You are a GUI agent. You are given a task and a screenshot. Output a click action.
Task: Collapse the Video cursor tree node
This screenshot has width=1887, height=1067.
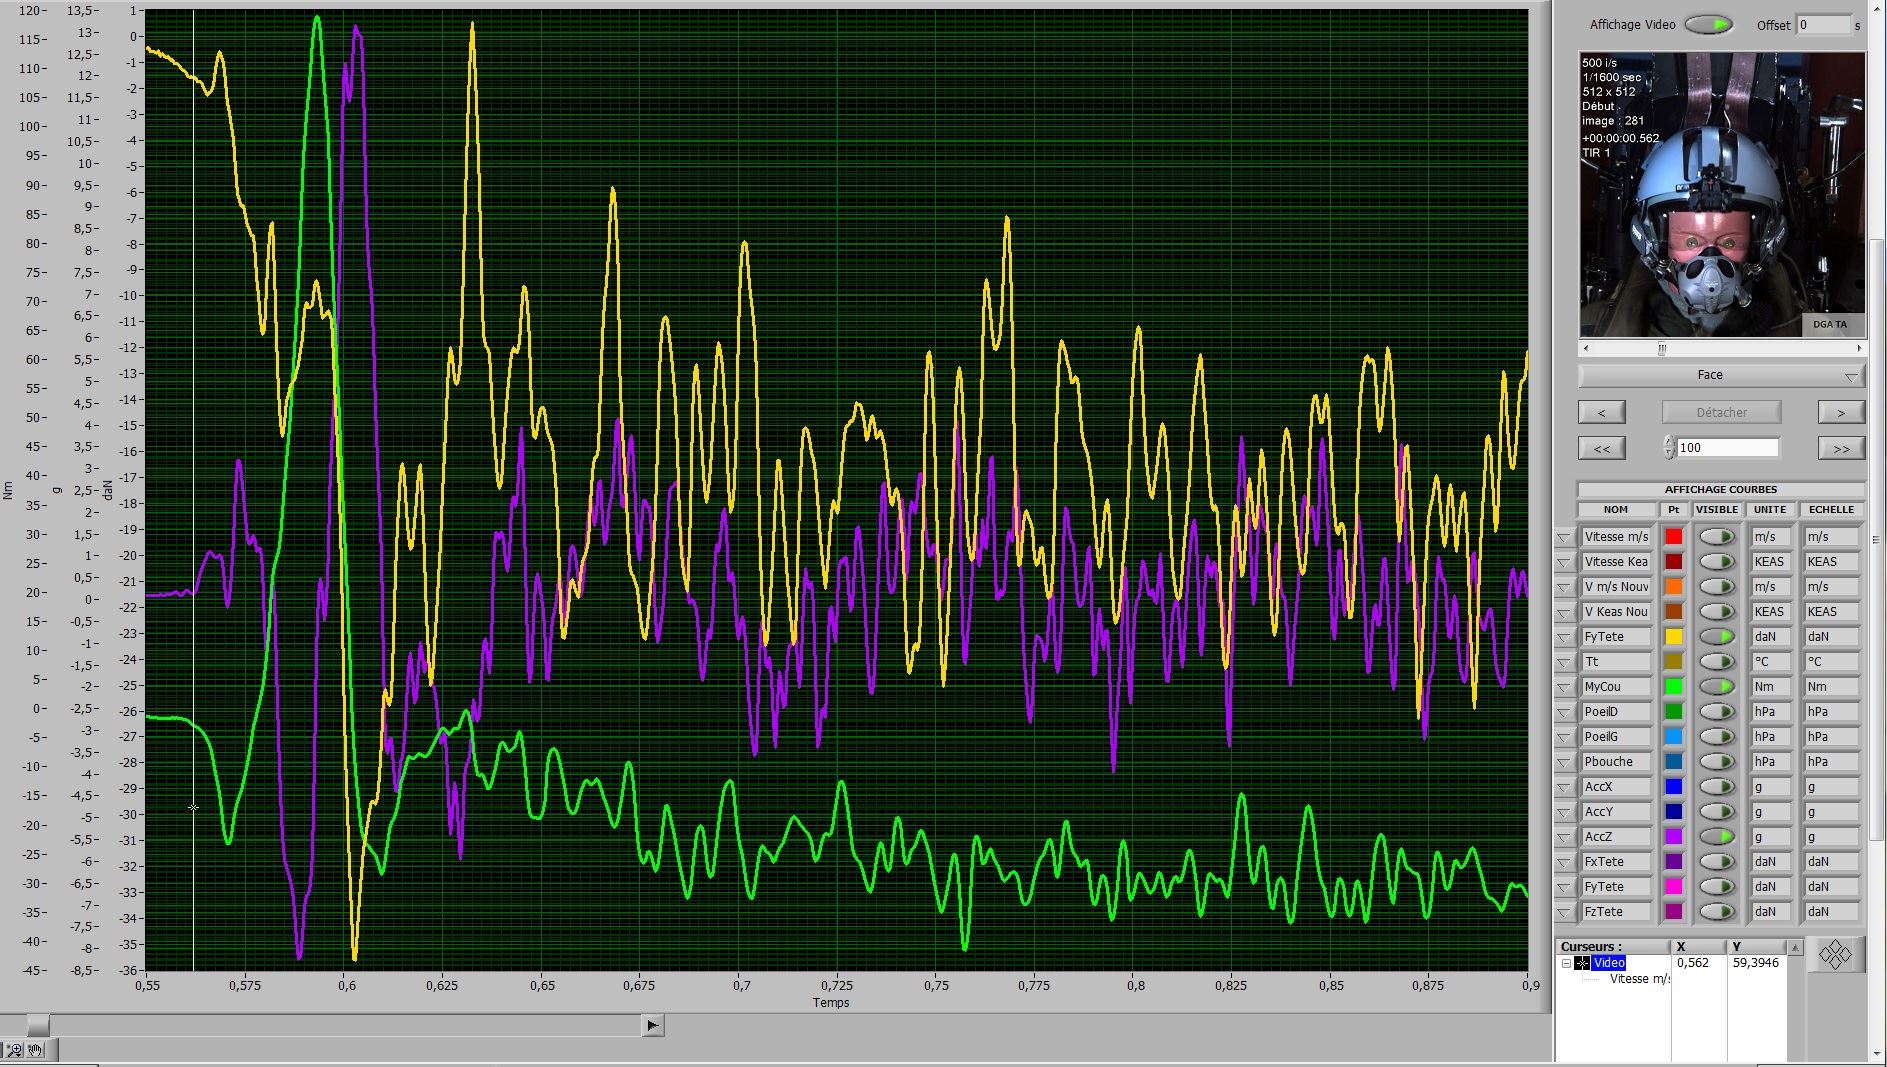[x=1566, y=963]
